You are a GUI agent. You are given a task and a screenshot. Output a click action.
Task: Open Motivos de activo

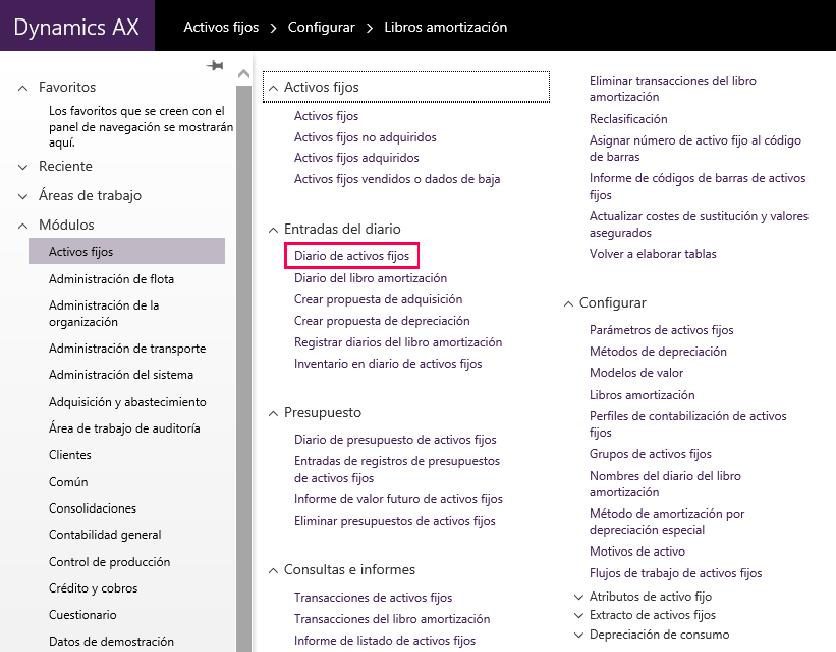pos(637,551)
